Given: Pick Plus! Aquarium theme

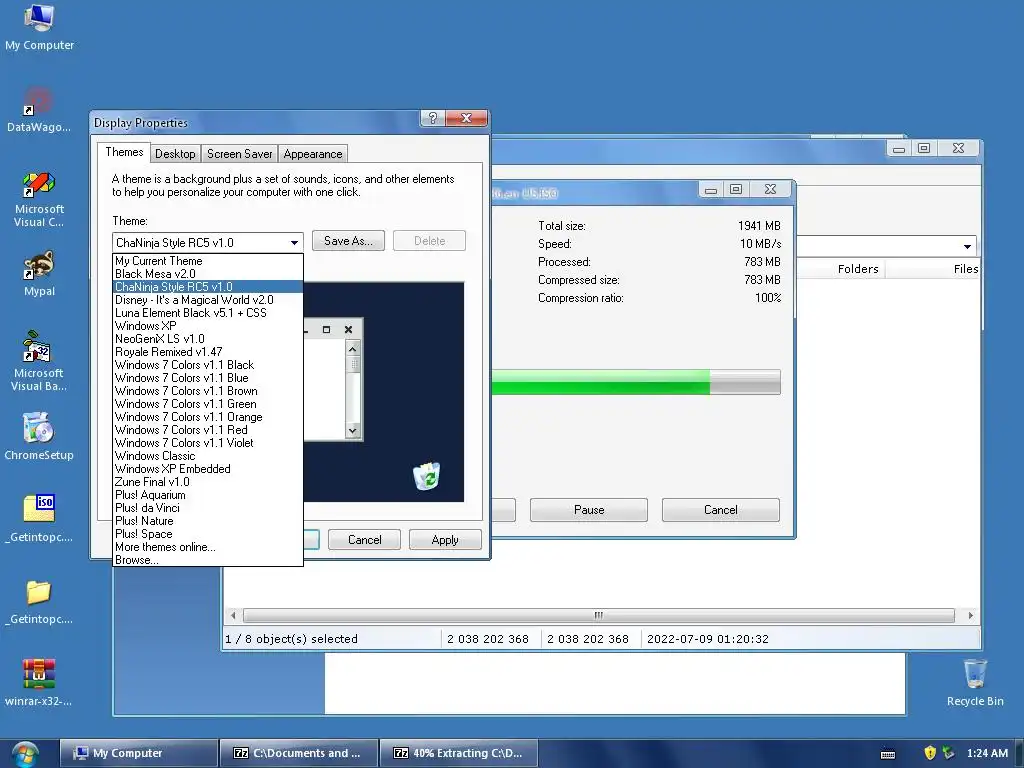Looking at the screenshot, I should pyautogui.click(x=208, y=495).
